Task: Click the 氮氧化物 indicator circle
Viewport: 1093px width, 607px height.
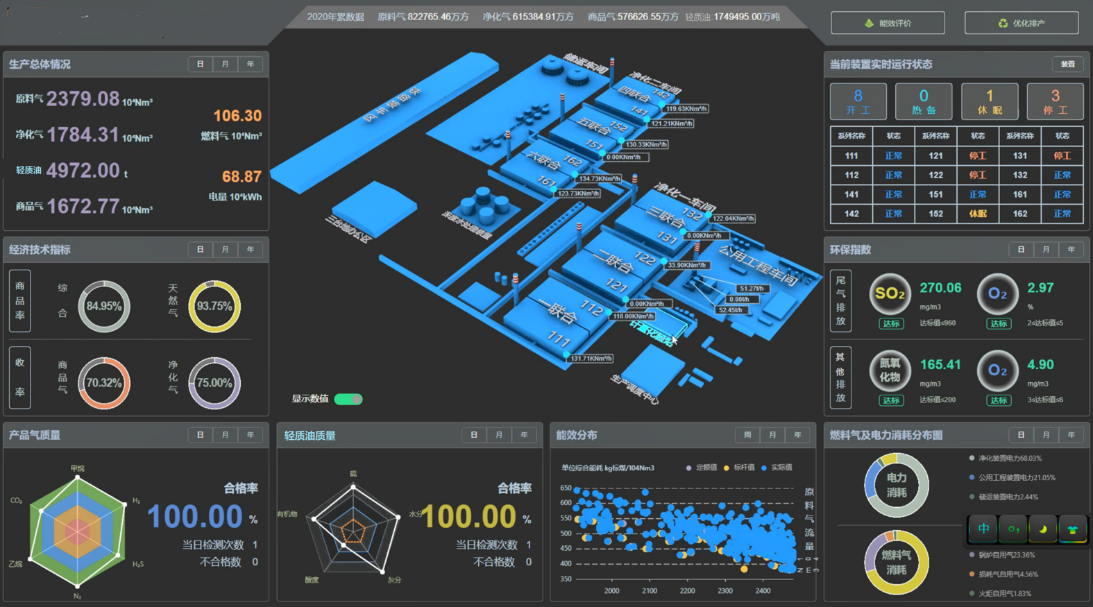Action: pos(889,370)
